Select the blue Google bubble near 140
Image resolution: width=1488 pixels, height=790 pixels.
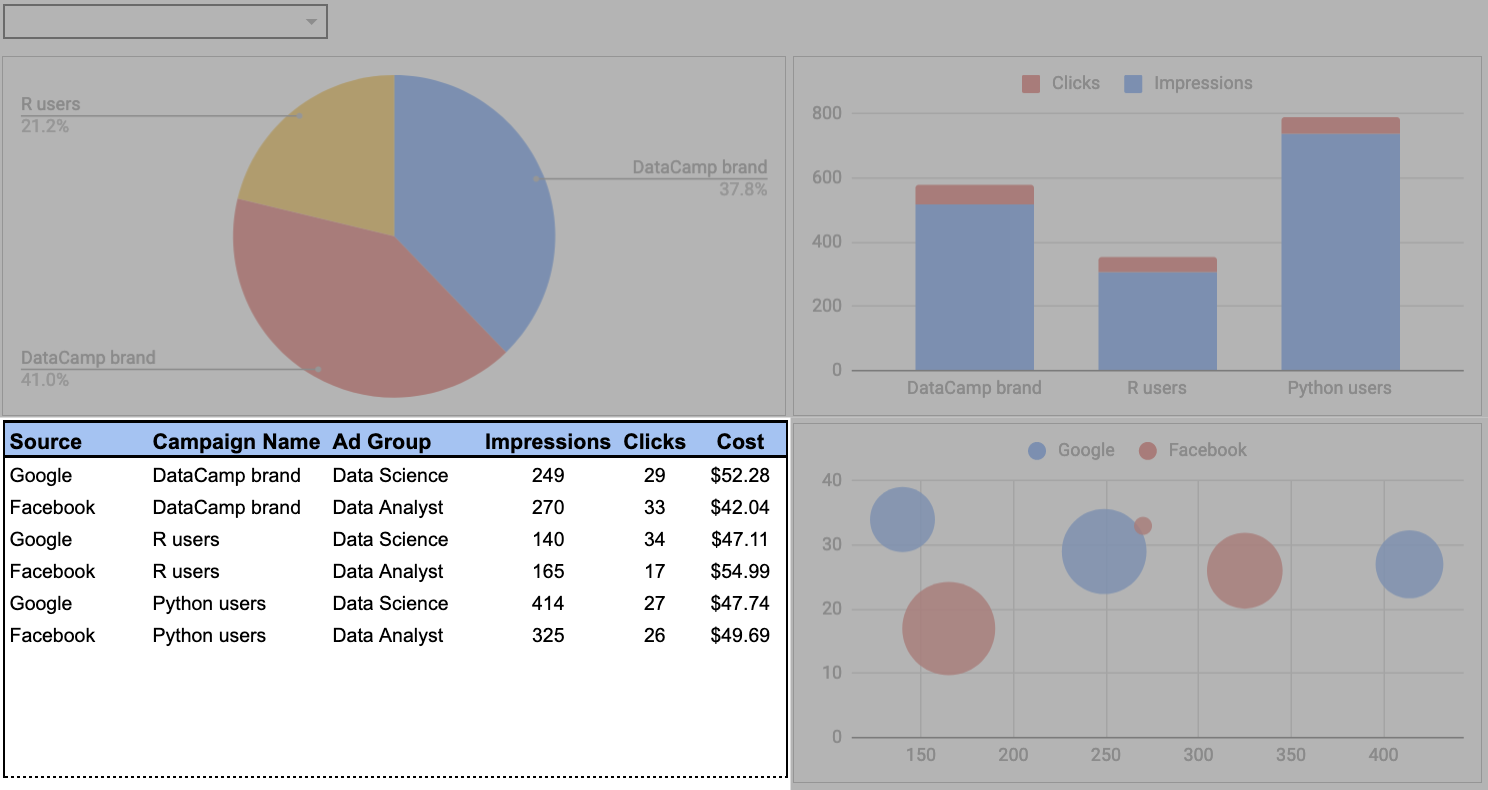coord(902,520)
